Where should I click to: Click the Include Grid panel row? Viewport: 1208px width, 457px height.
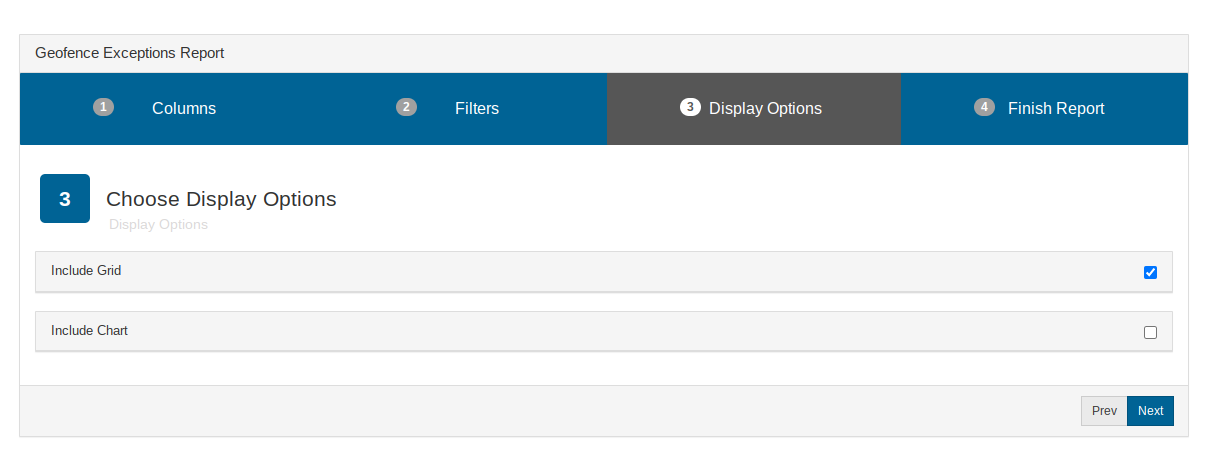point(604,272)
